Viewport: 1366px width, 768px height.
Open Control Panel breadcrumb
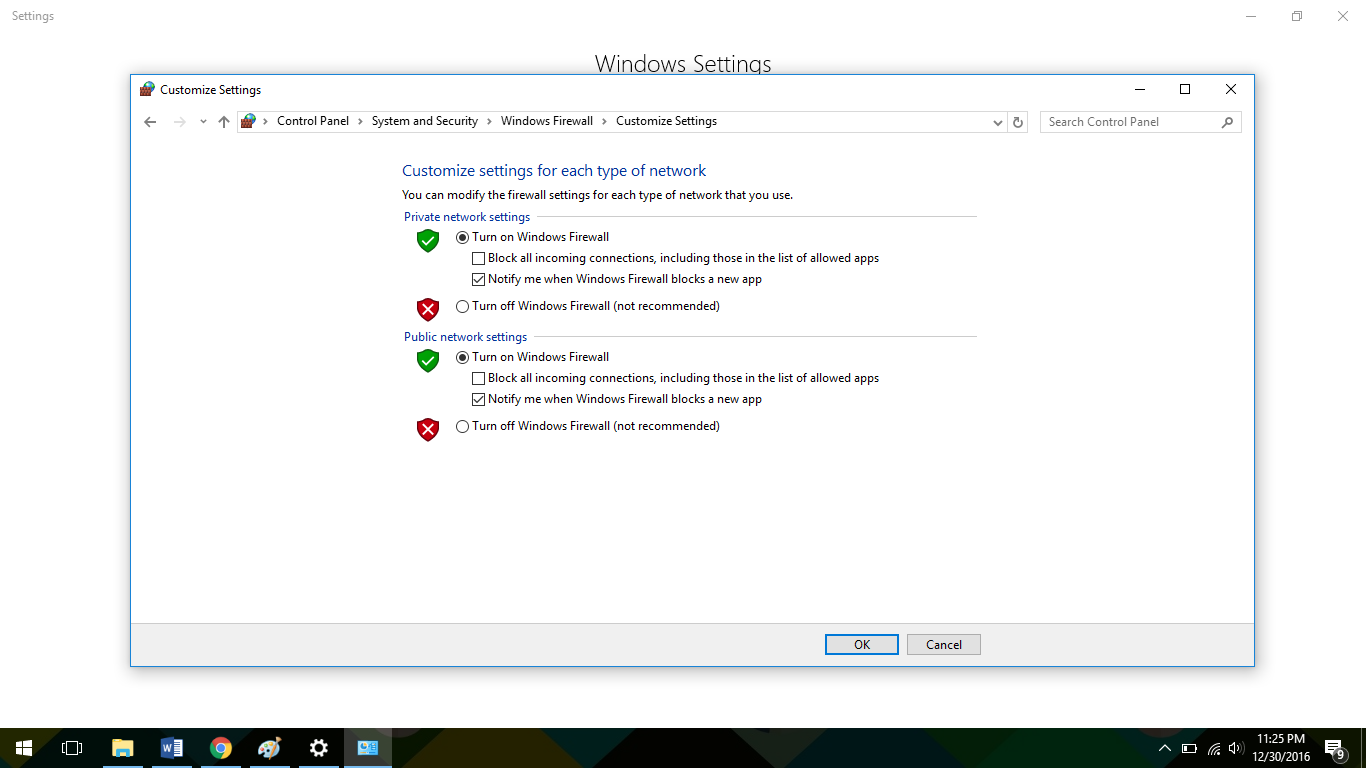(x=313, y=121)
